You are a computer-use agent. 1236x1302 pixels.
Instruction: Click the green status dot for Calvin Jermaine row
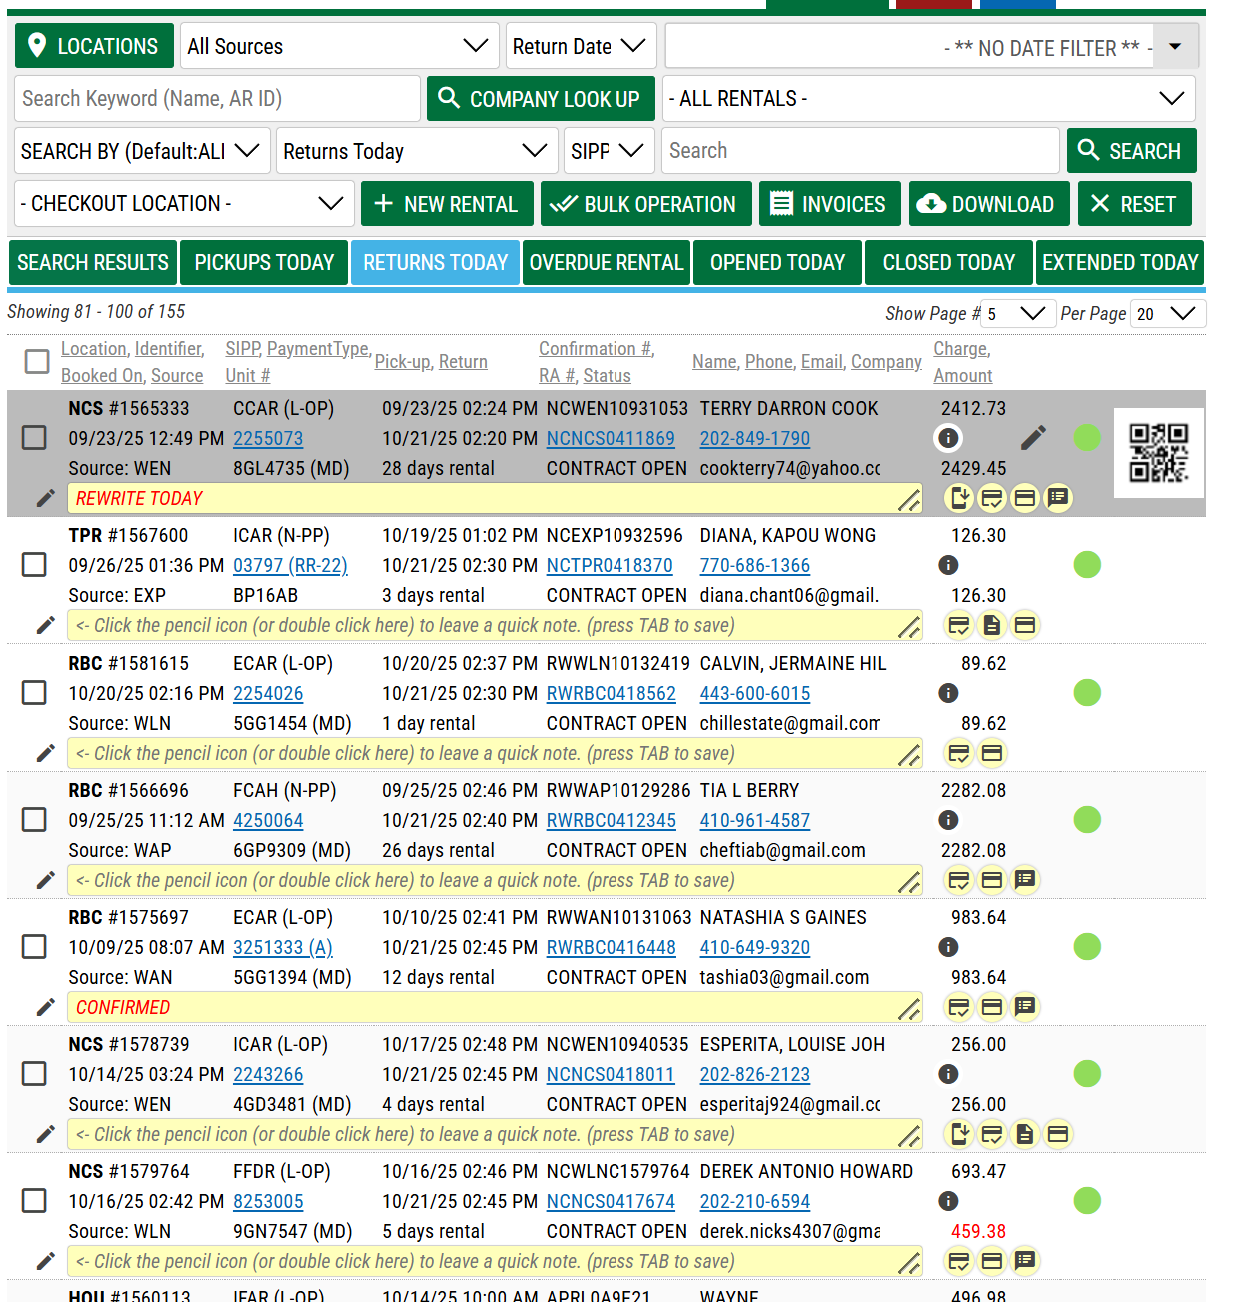click(x=1086, y=693)
